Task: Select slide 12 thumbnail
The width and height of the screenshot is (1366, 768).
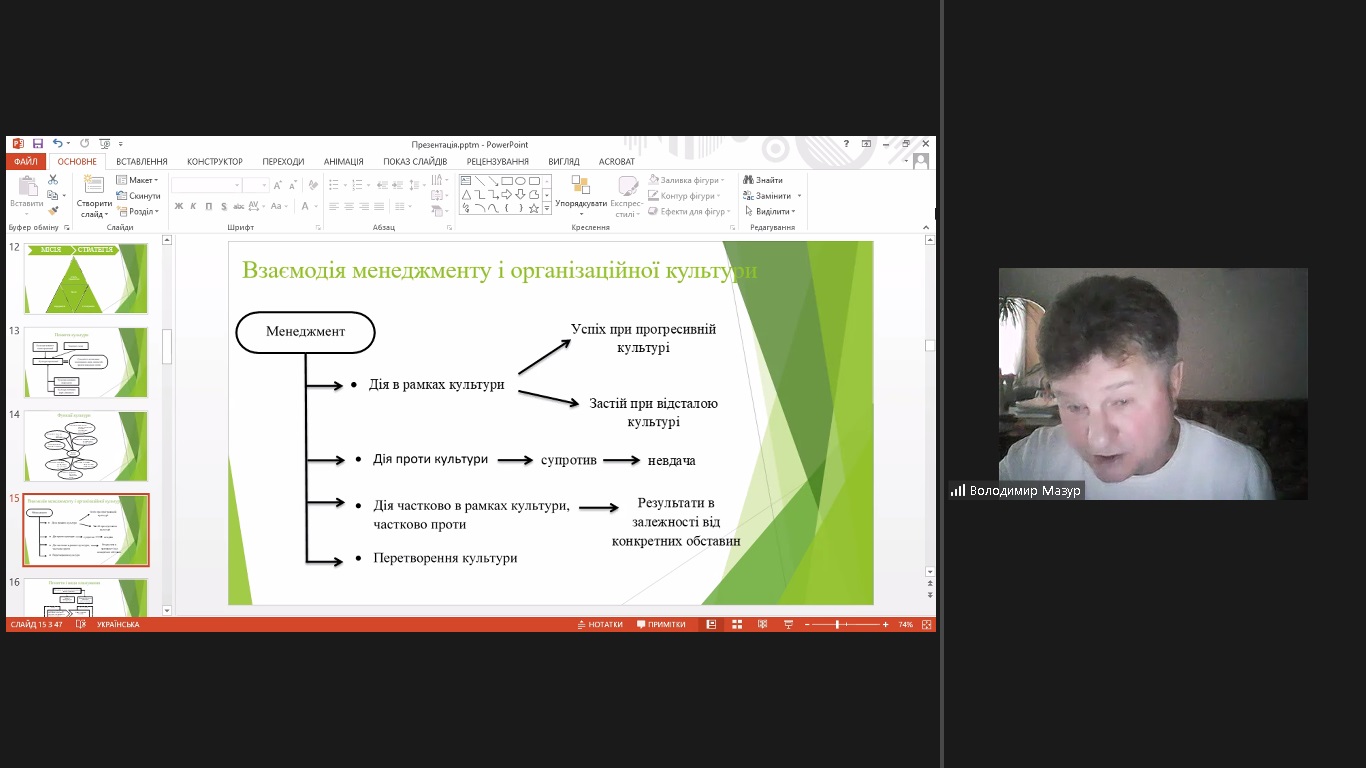Action: (x=86, y=279)
